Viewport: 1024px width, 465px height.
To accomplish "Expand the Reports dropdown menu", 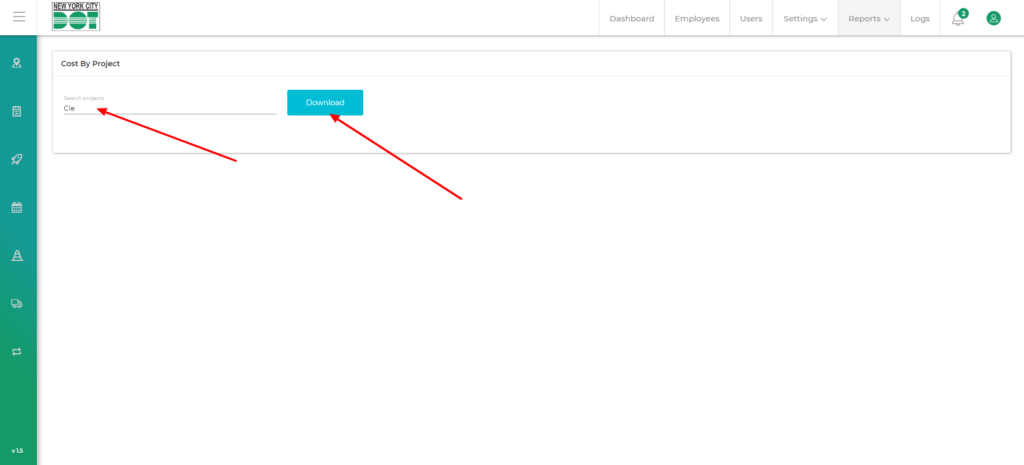I will [868, 18].
